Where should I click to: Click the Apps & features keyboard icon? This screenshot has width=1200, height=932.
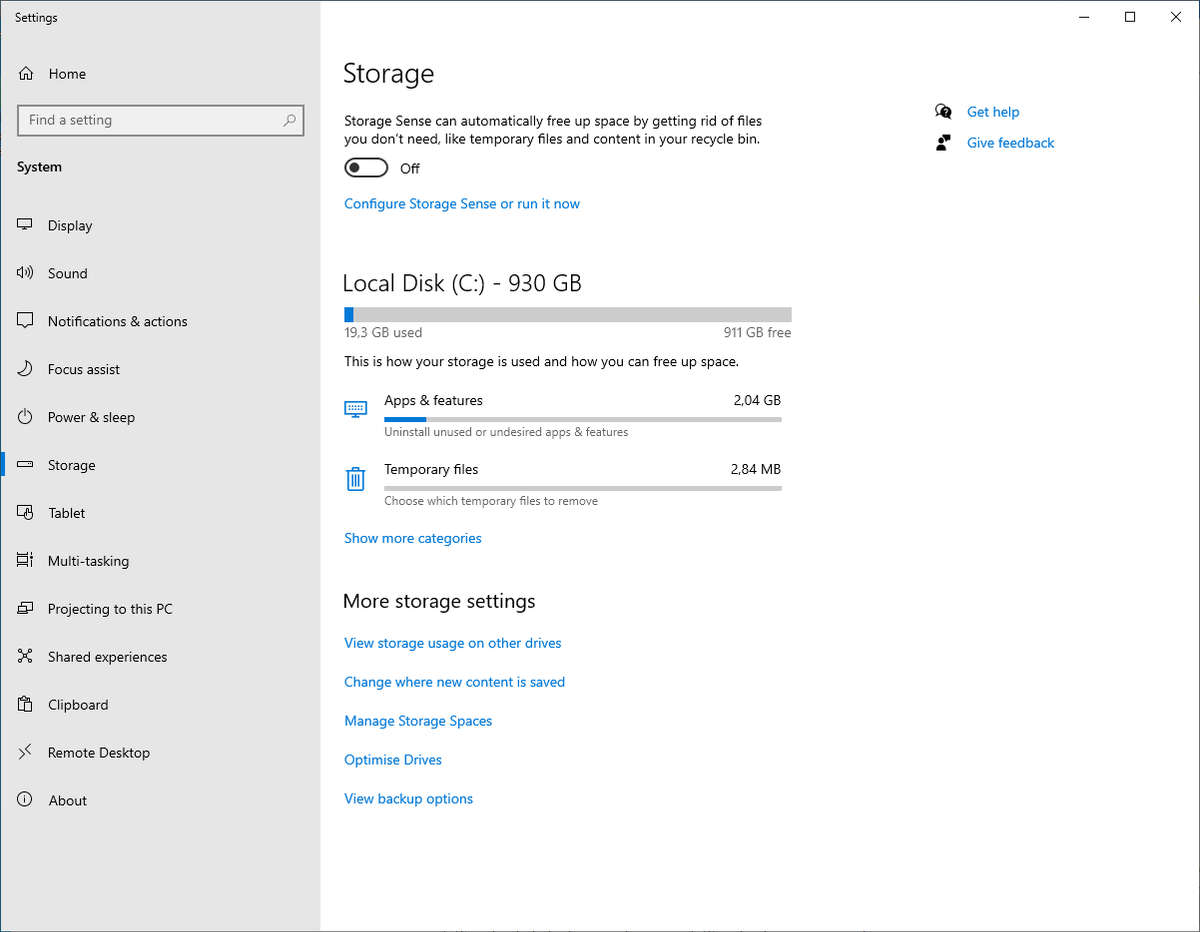355,409
